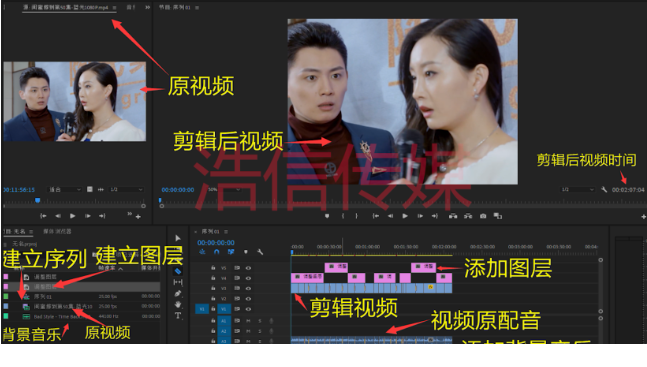The width and height of the screenshot is (647, 367).
Task: Play the source monitor clip
Action: coord(73,216)
